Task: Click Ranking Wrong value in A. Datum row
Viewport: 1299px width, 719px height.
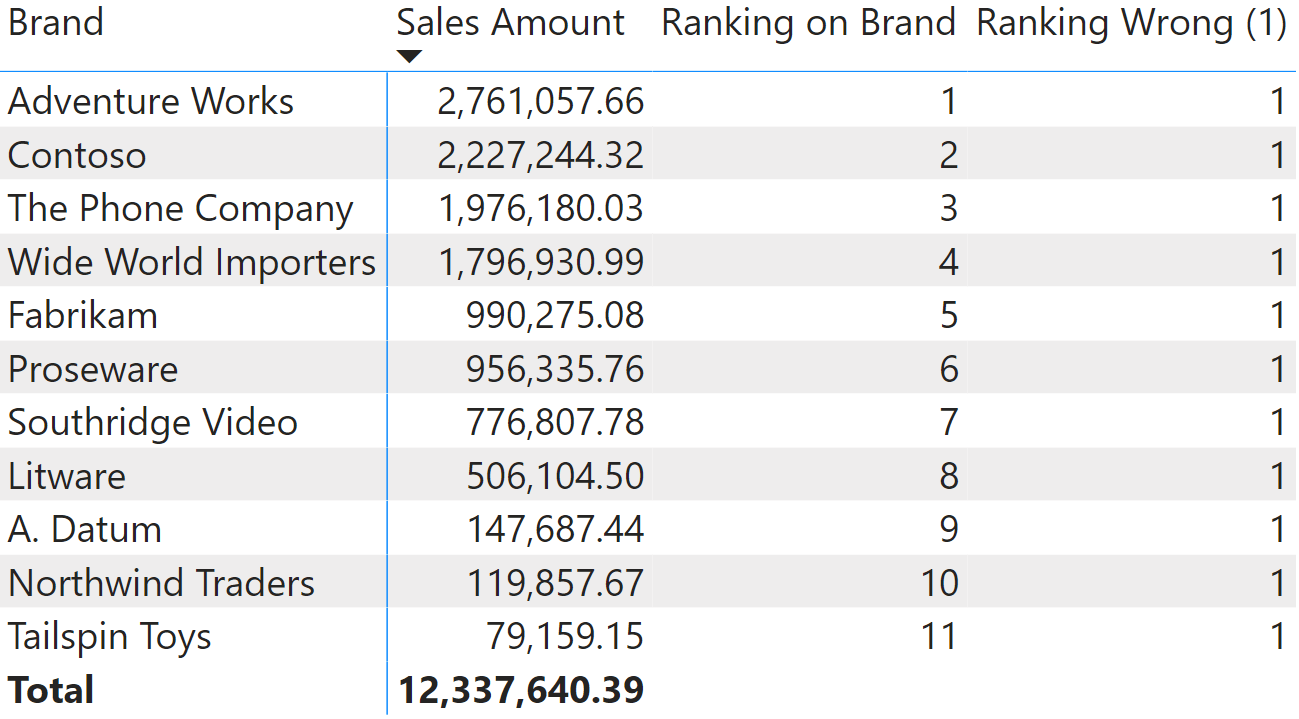Action: (x=1277, y=530)
